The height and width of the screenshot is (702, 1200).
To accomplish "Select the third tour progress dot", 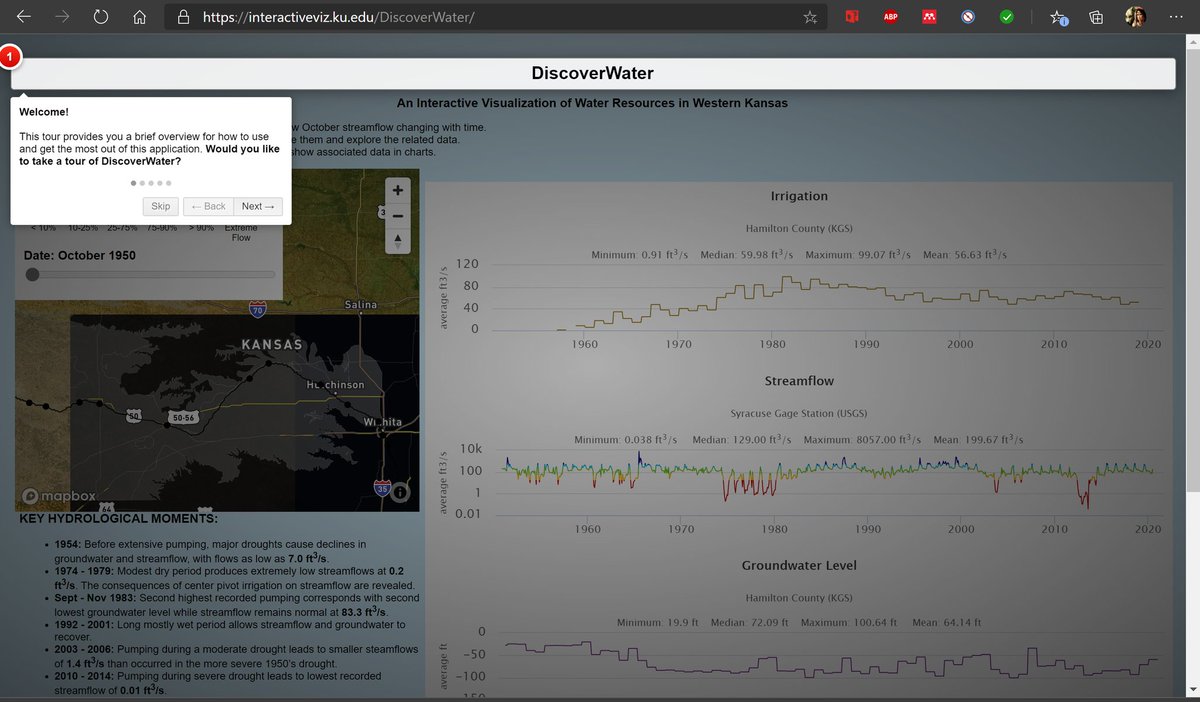I will [x=151, y=183].
